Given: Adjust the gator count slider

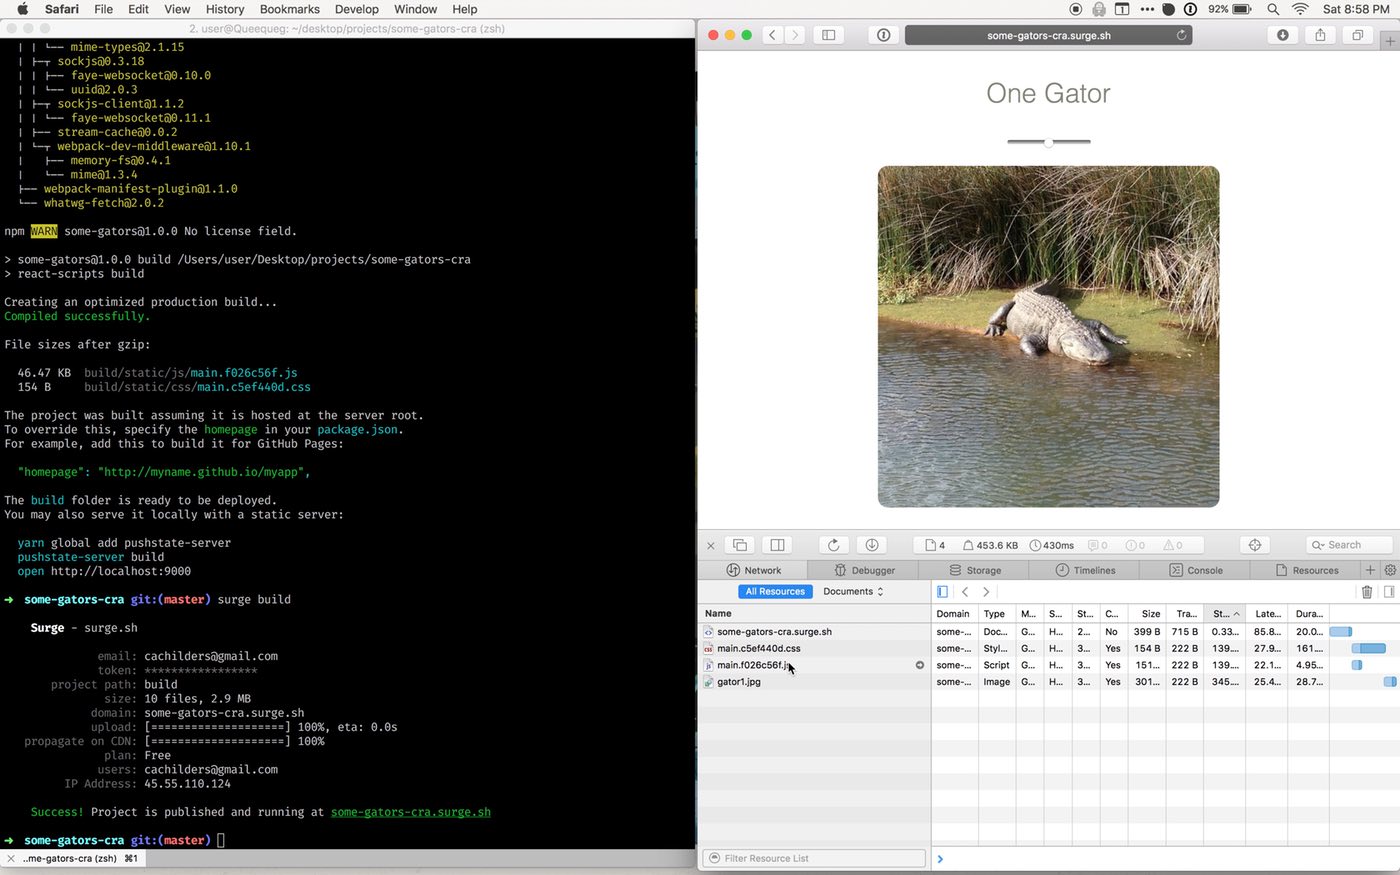Looking at the screenshot, I should coord(1049,142).
